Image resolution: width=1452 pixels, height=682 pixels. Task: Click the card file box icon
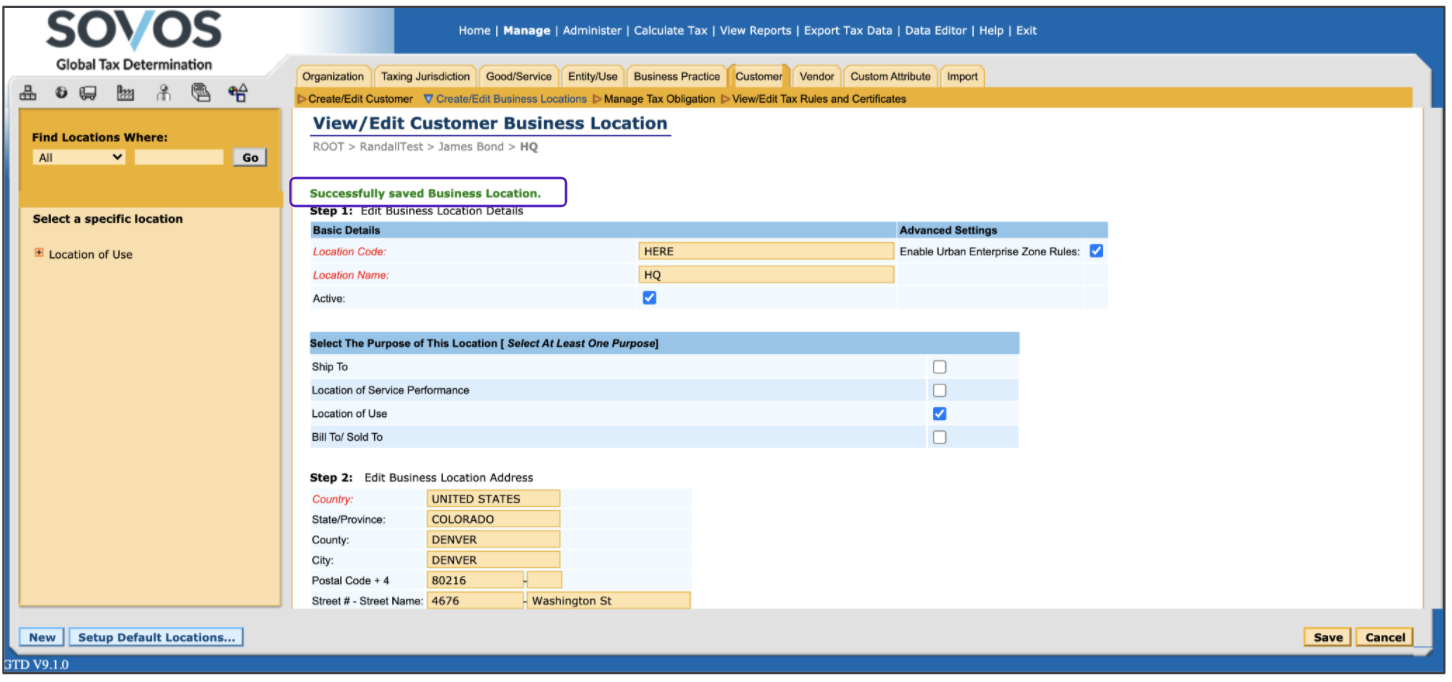[201, 93]
